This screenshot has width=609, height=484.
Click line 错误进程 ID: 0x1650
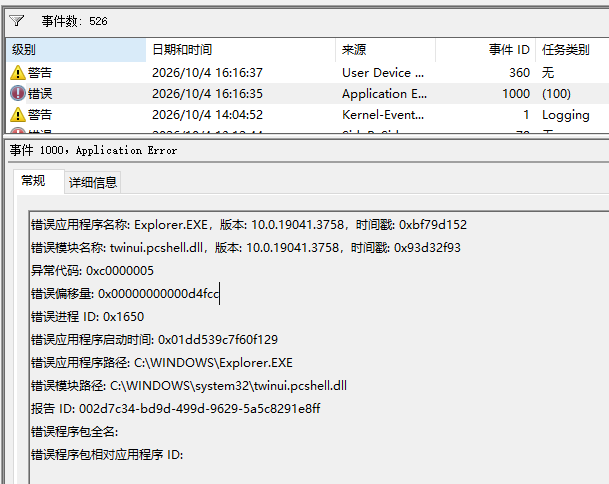click(x=87, y=317)
